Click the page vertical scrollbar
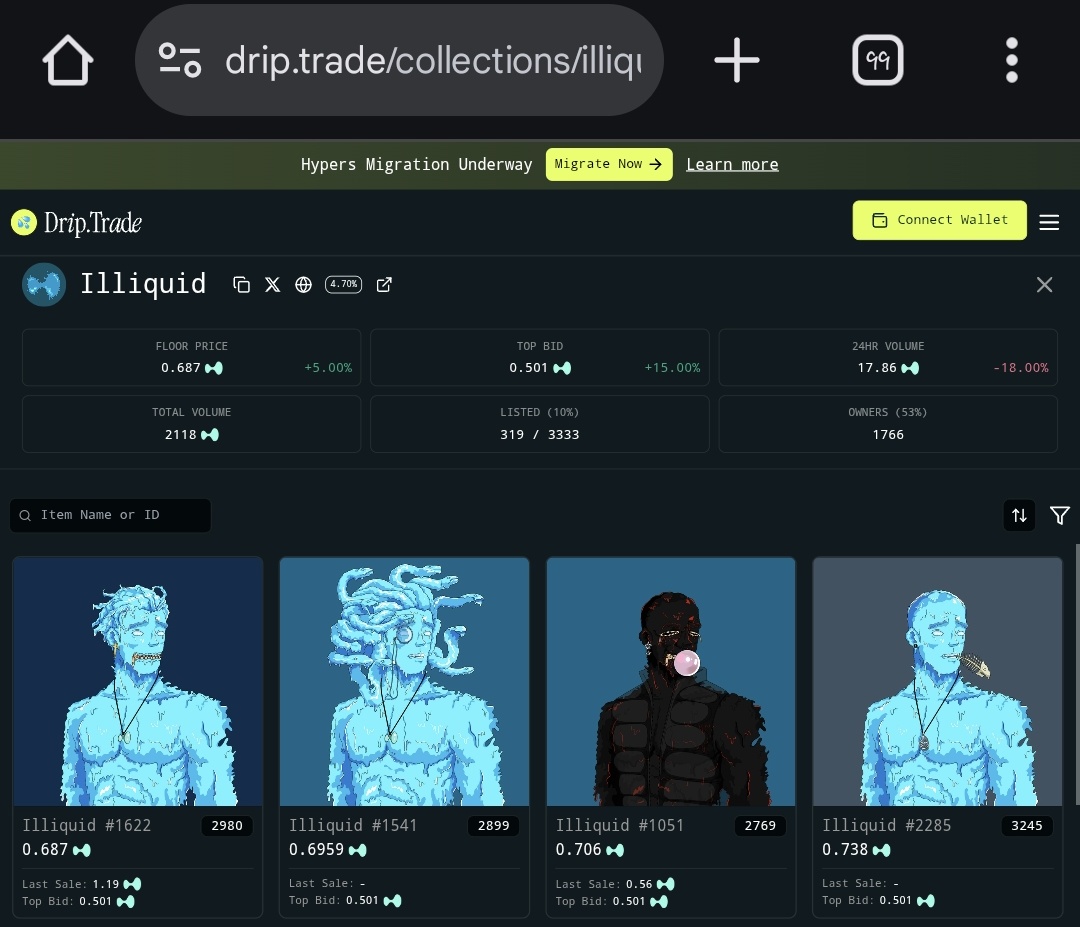This screenshot has width=1080, height=927. pyautogui.click(x=1077, y=675)
